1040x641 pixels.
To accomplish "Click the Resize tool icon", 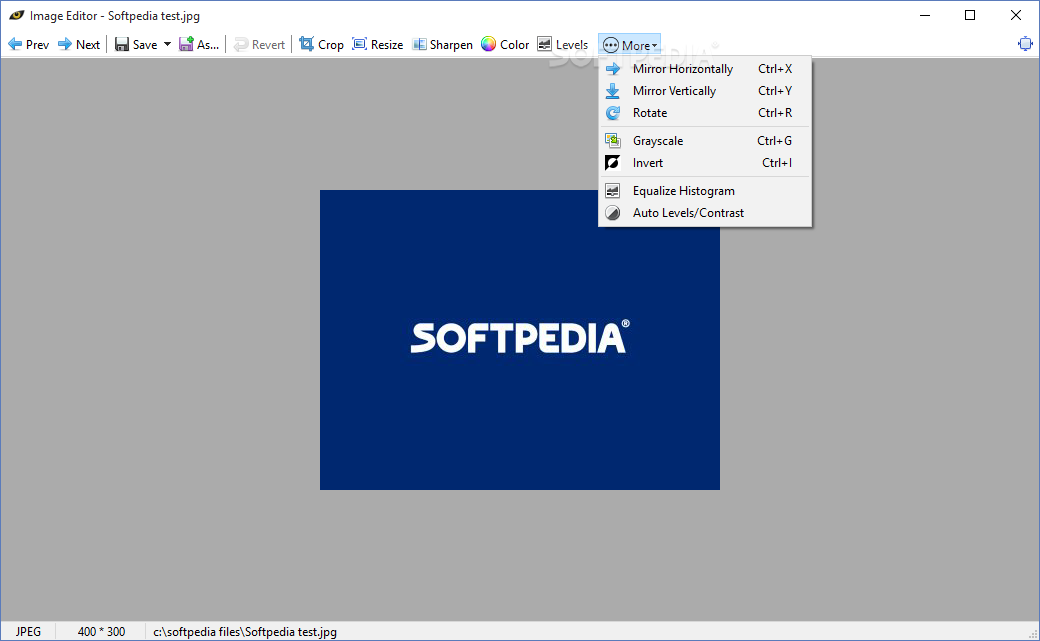I will 359,44.
